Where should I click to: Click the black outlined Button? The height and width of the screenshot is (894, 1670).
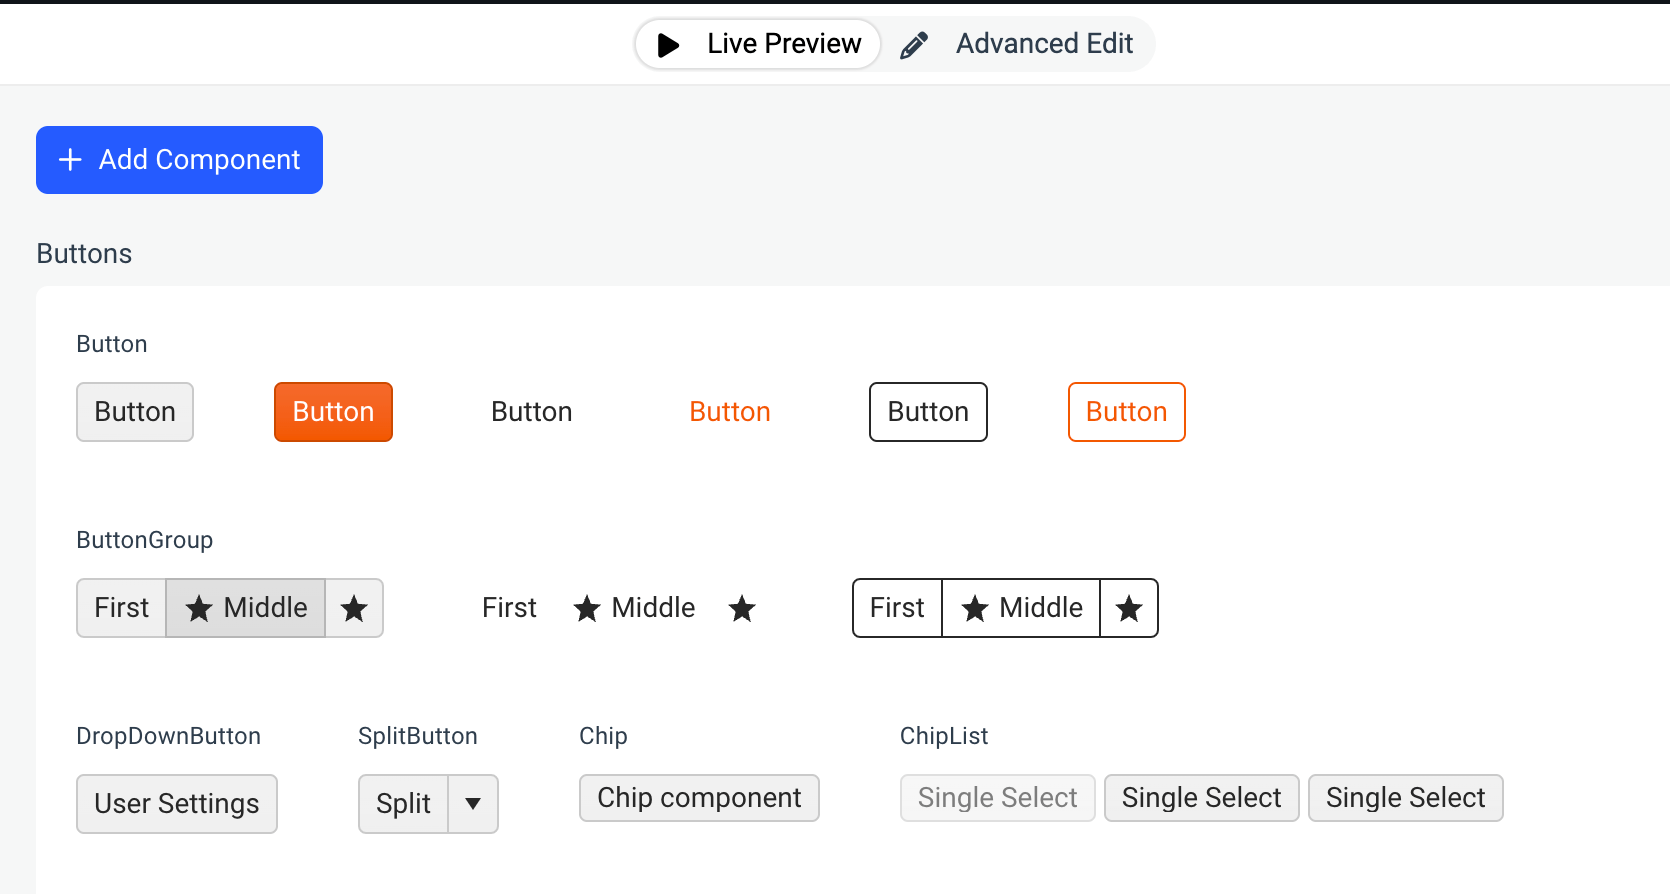tap(928, 412)
